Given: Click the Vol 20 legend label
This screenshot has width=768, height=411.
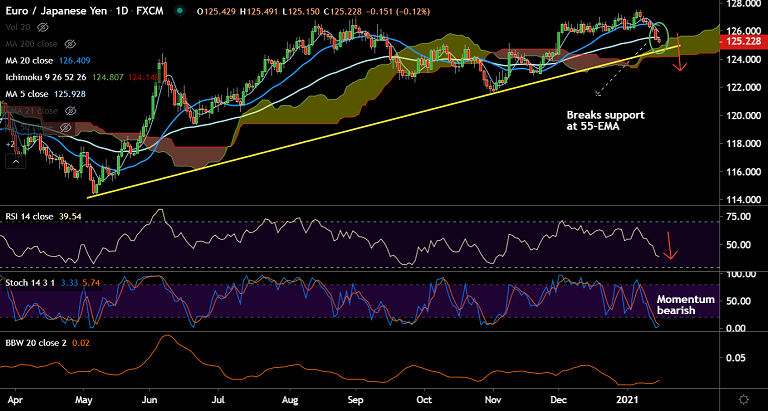Looking at the screenshot, I should click(20, 27).
